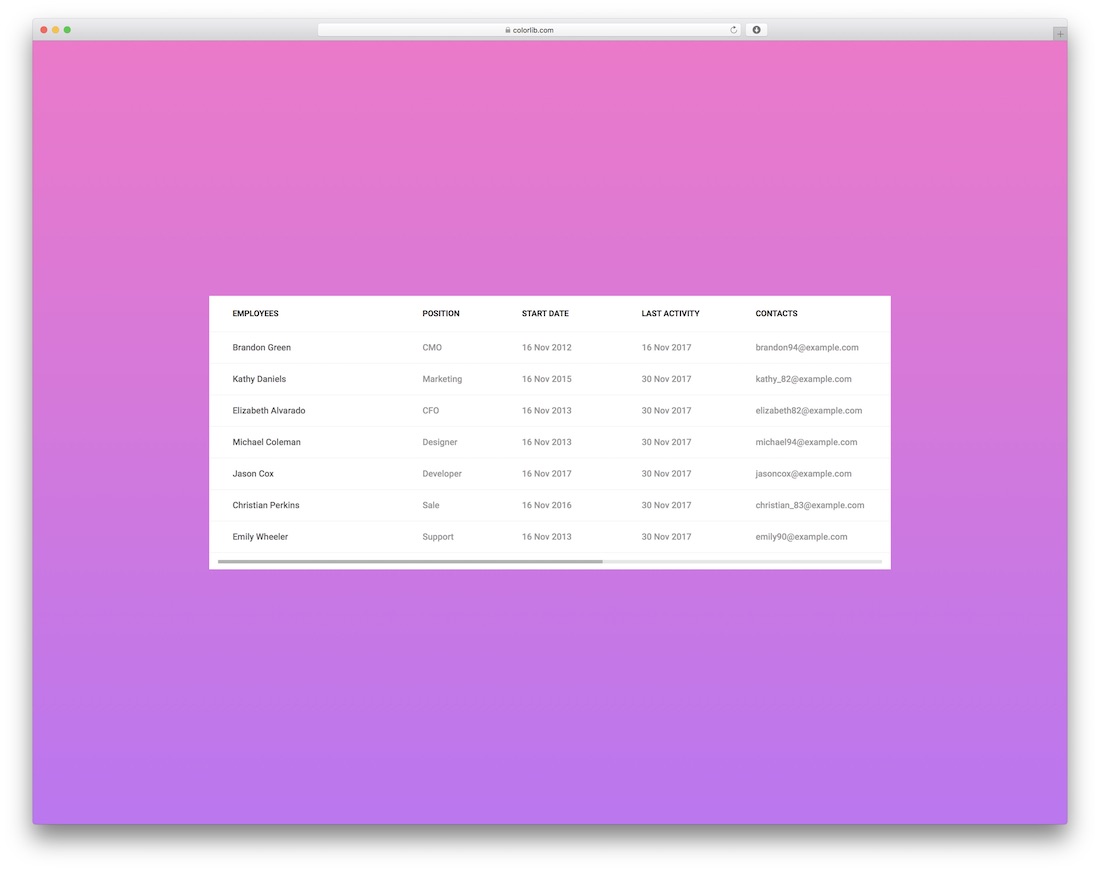Click the Support position cell
Viewport: 1100px width, 871px height.
point(438,537)
